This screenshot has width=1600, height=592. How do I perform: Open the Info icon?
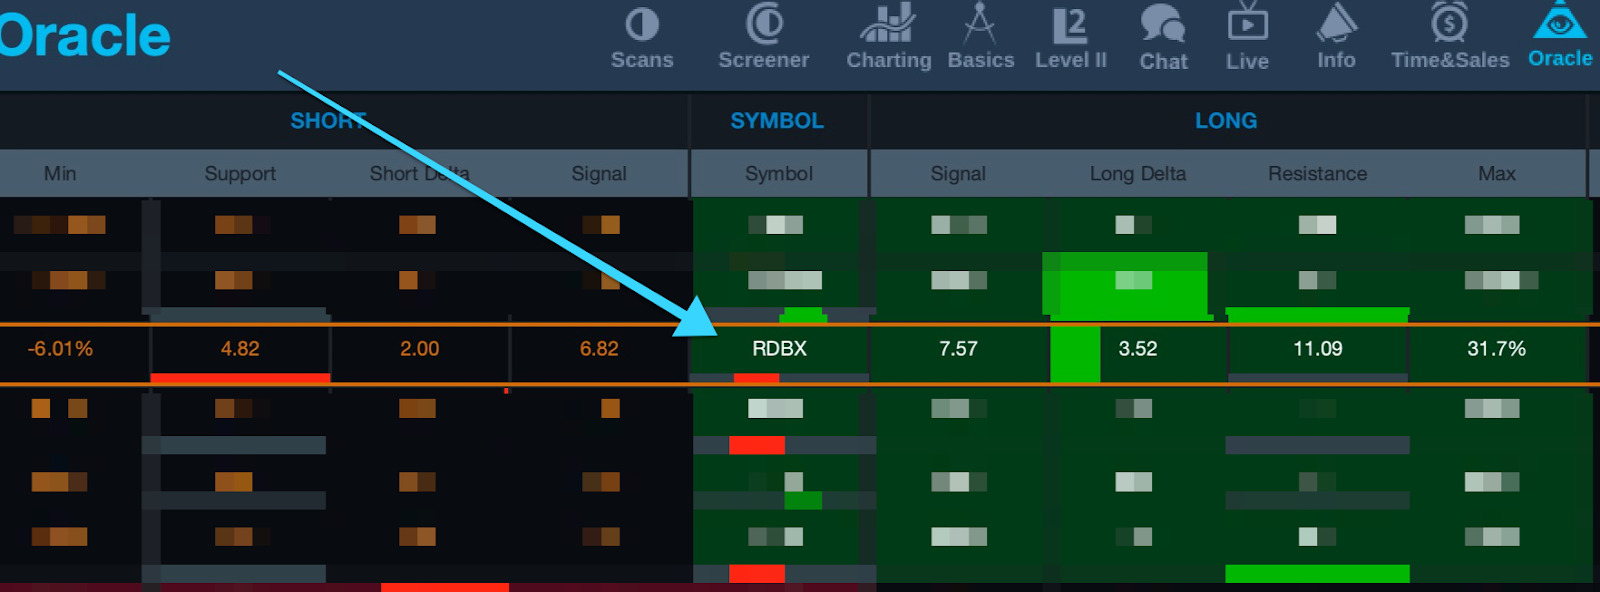click(1336, 25)
